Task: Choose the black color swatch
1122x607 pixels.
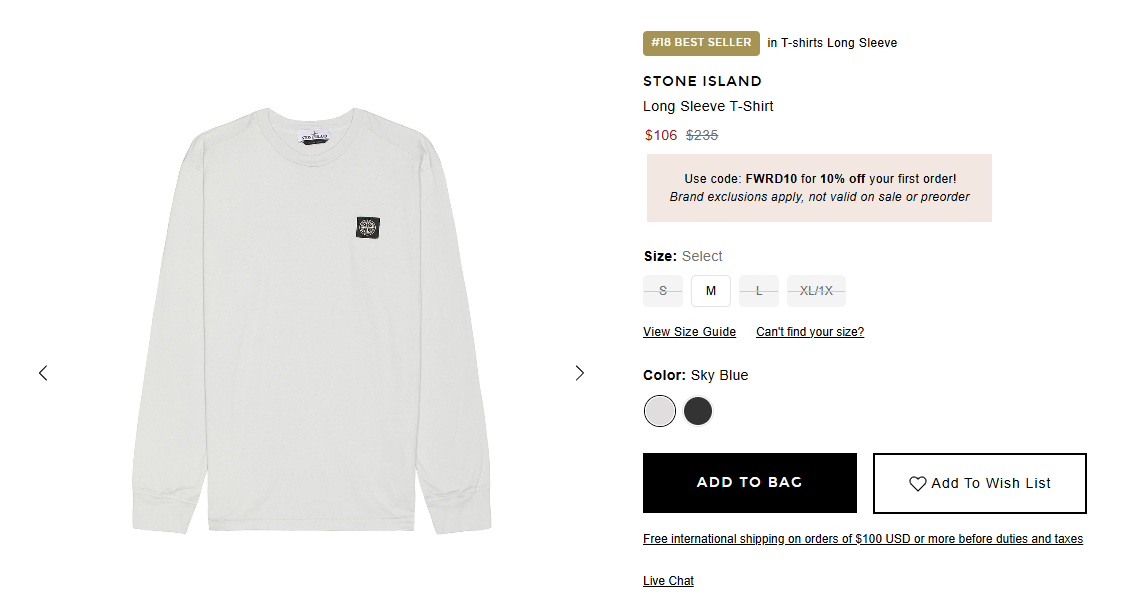Action: [x=698, y=411]
